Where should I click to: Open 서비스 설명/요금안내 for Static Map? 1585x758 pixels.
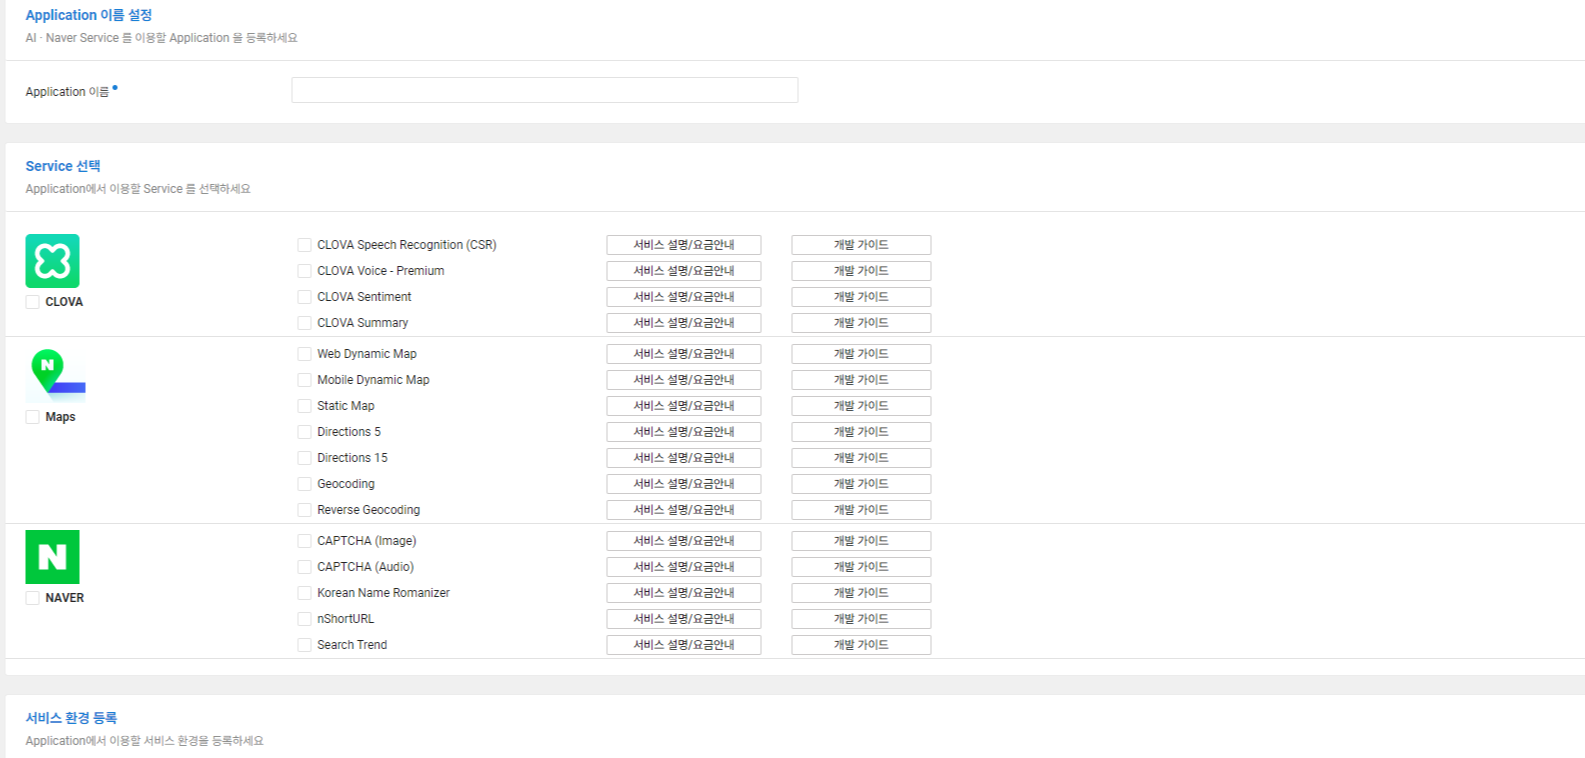click(684, 406)
